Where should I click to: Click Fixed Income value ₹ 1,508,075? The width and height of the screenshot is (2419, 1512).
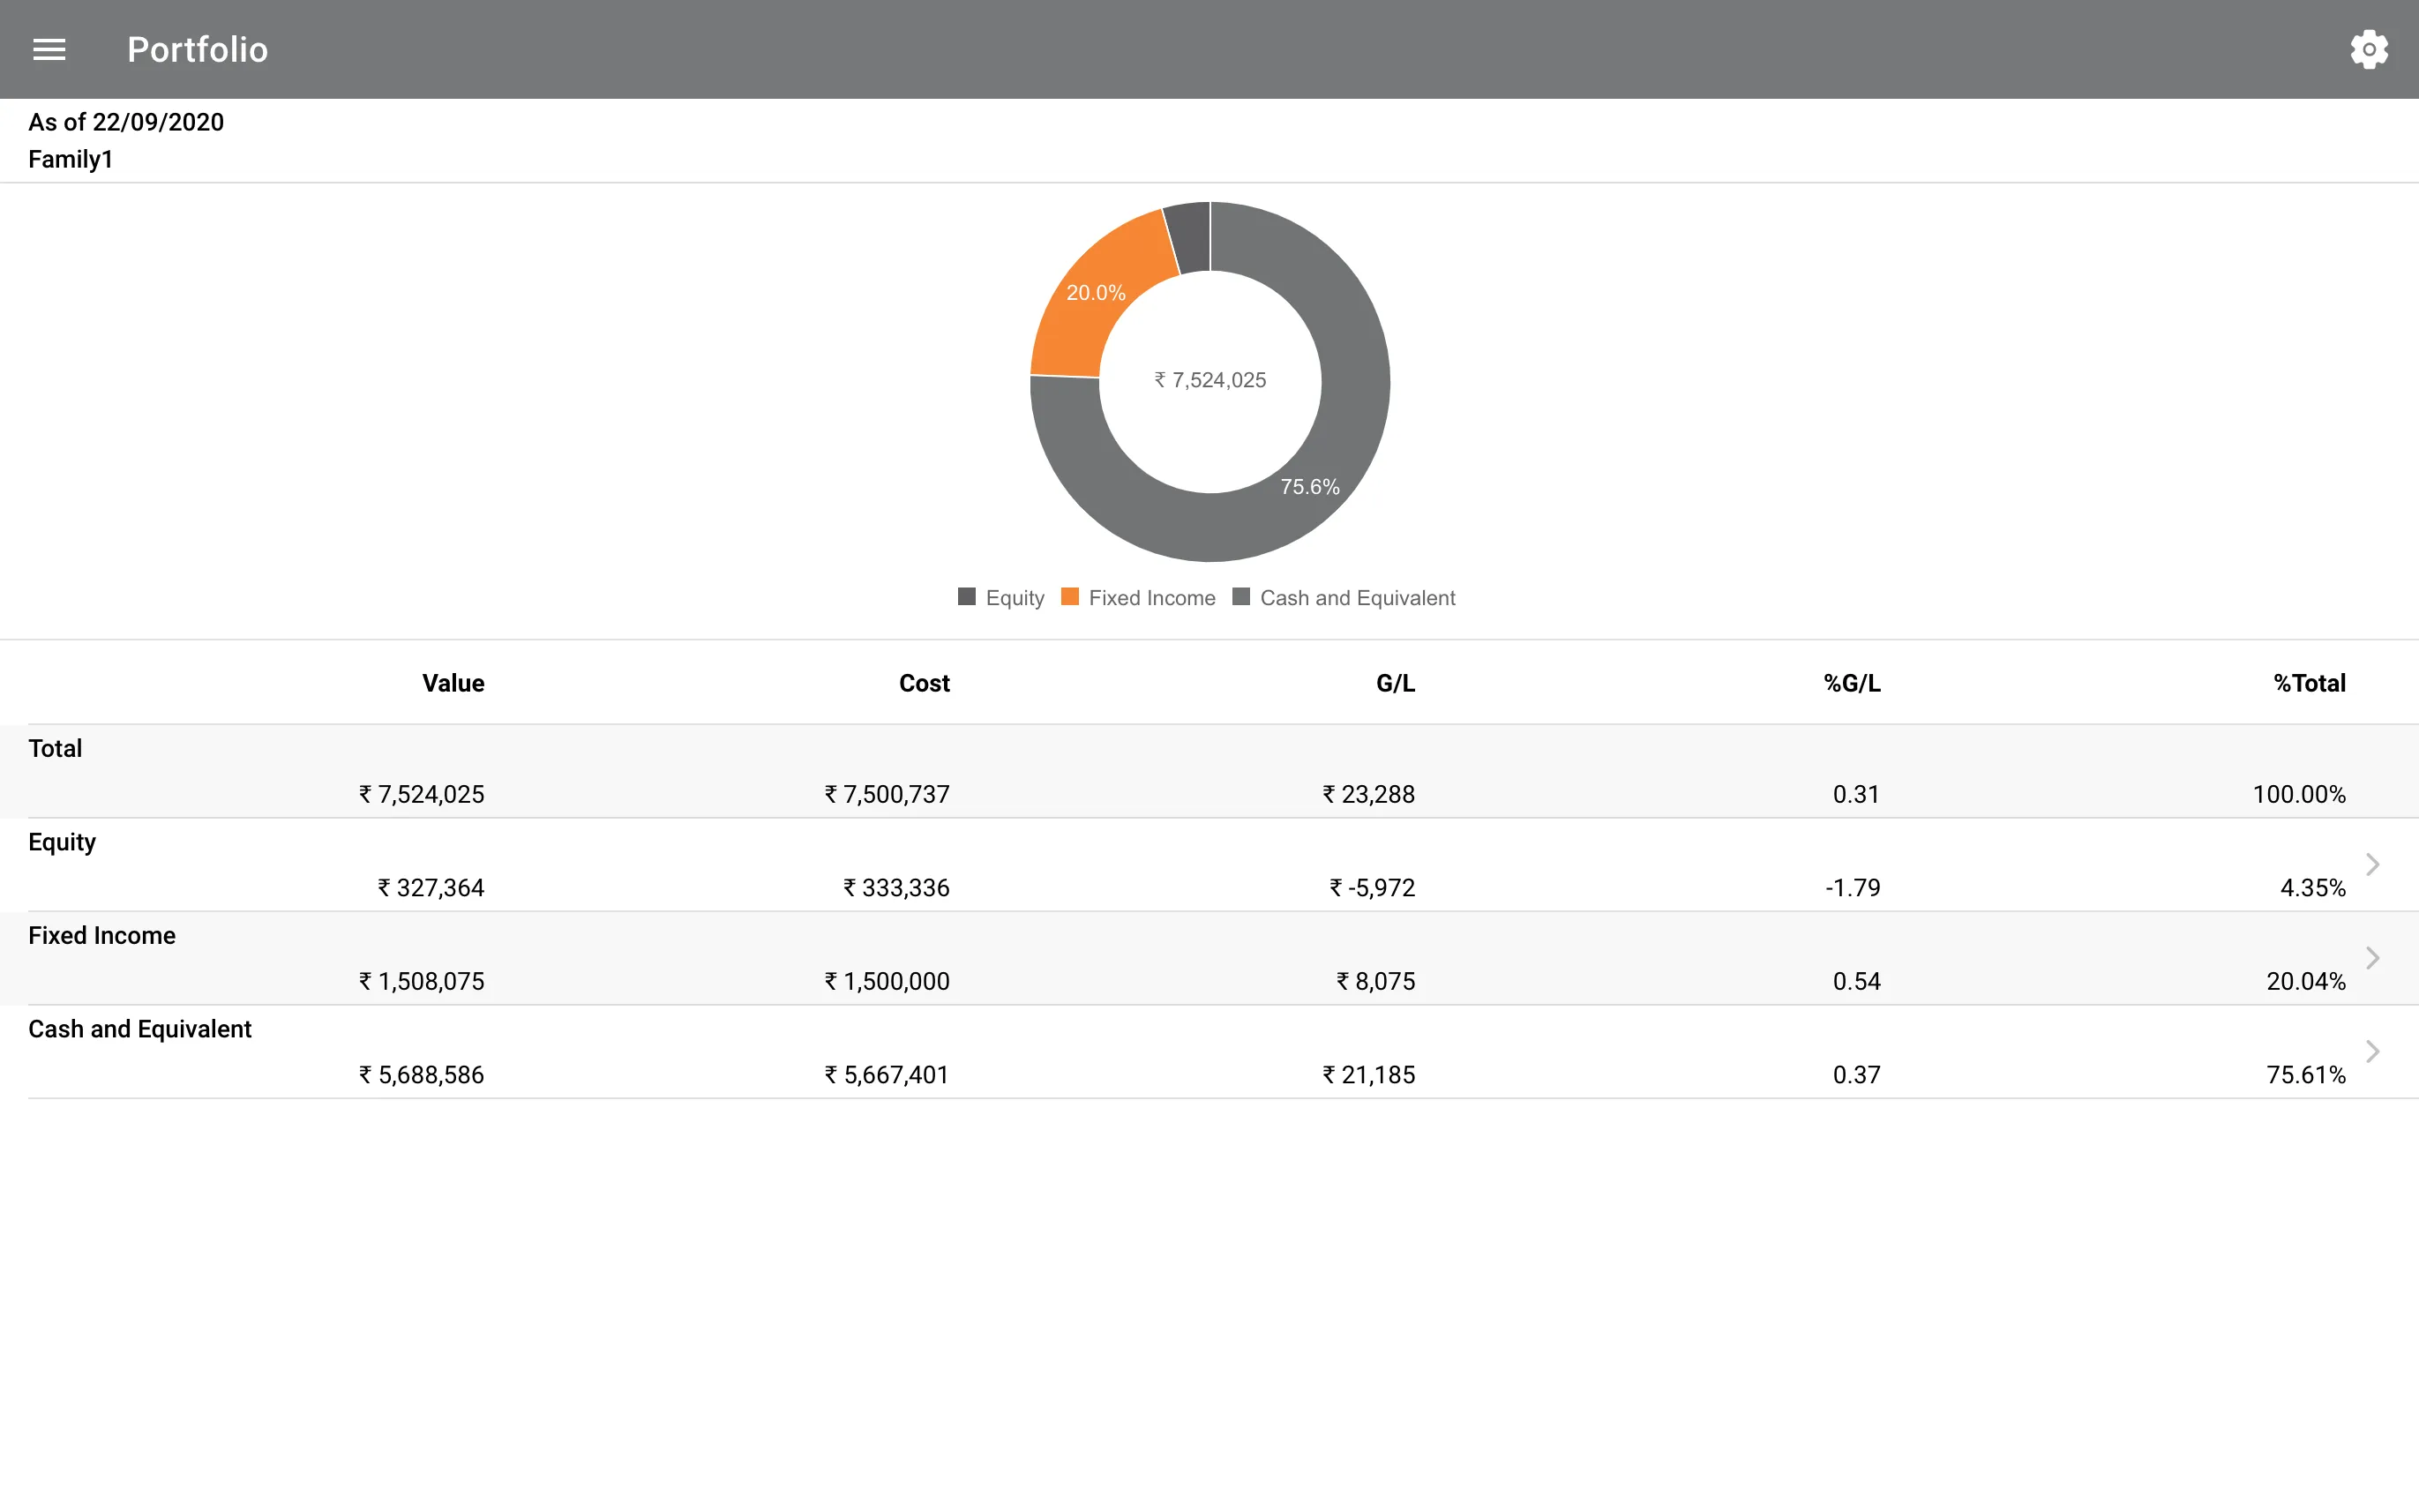pyautogui.click(x=421, y=981)
